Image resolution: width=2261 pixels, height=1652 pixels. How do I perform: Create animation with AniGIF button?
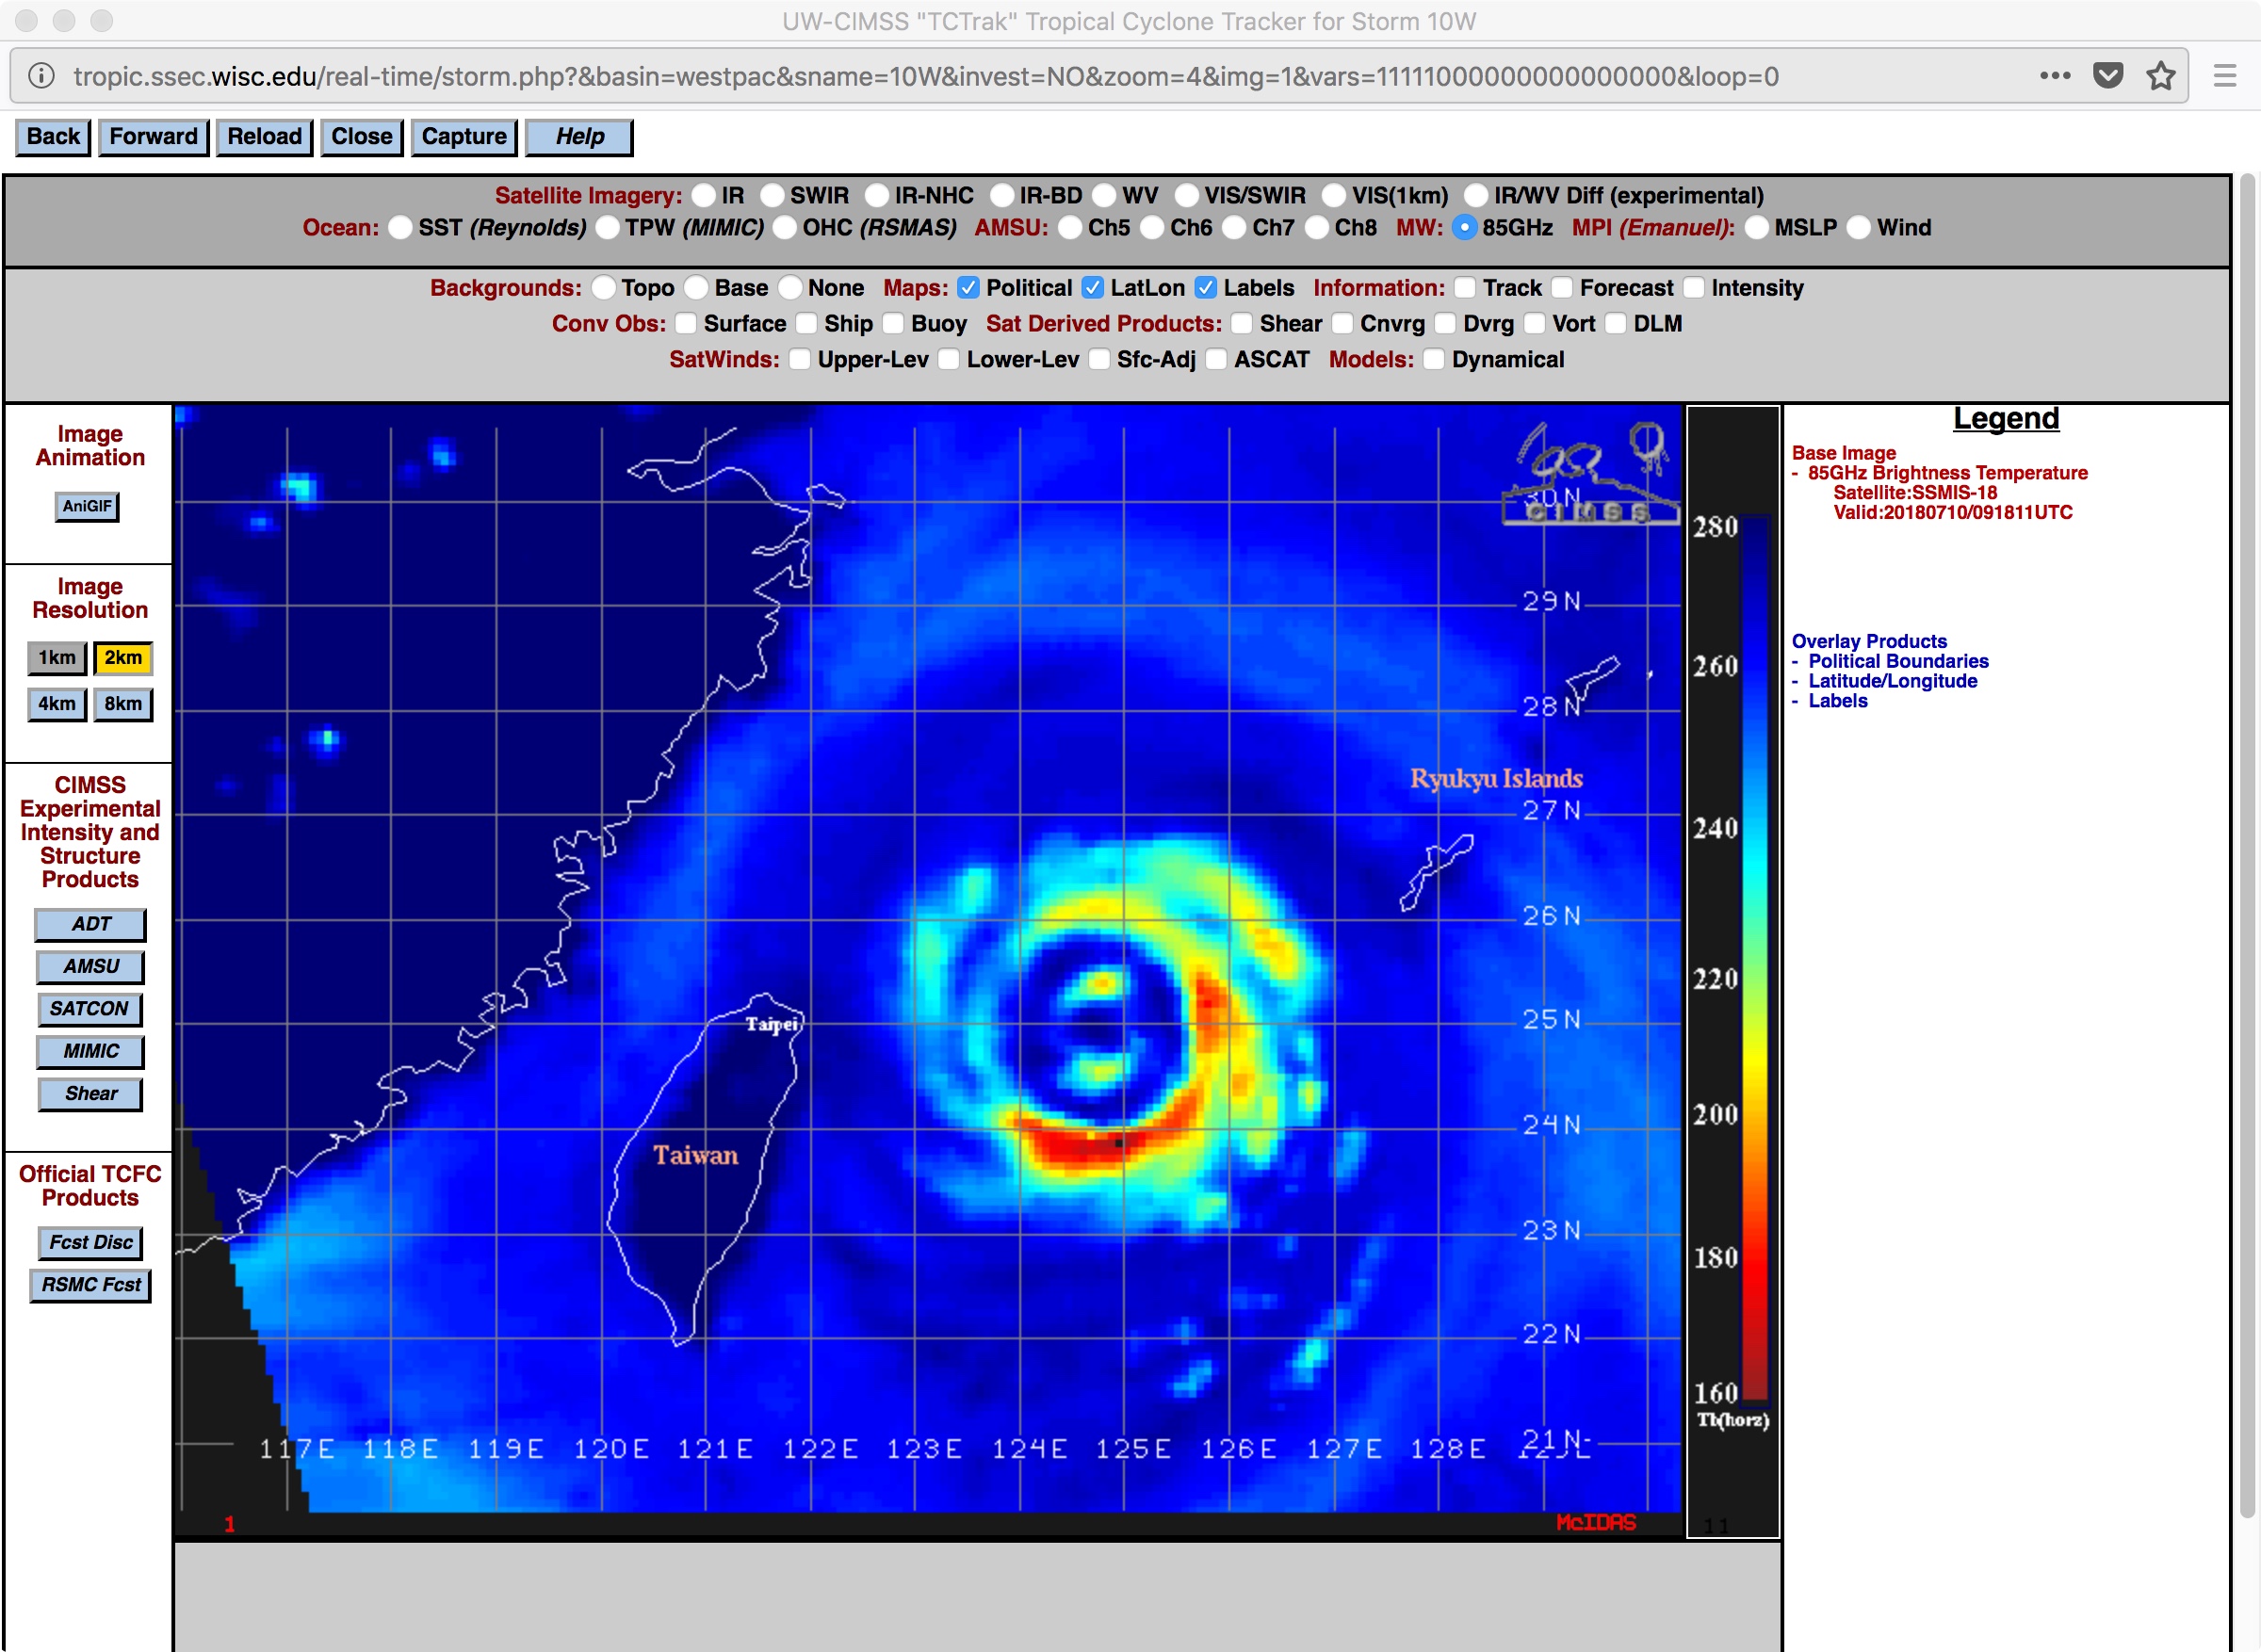(x=87, y=507)
